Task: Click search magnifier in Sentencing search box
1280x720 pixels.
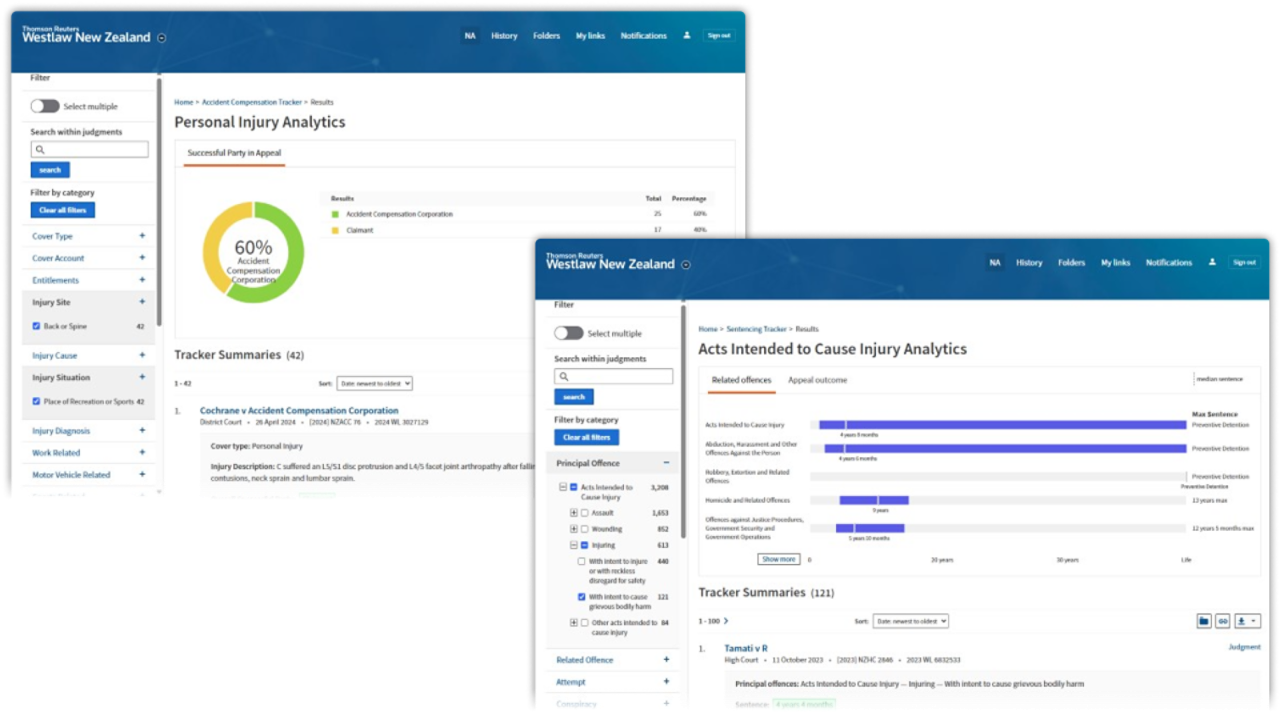Action: coord(564,377)
